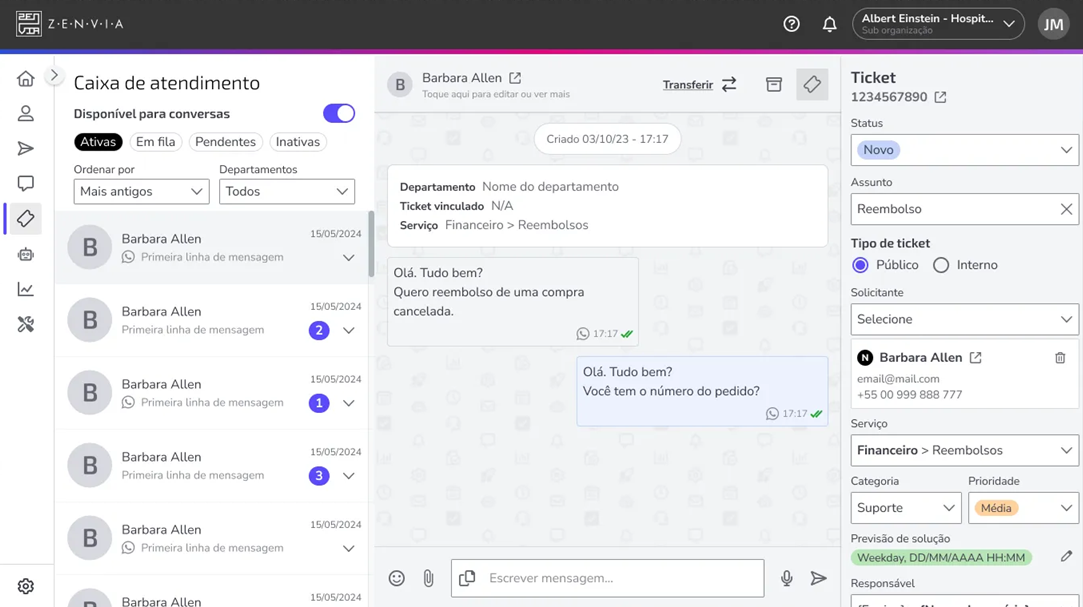Open message templates copy icon
This screenshot has width=1083, height=607.
point(467,578)
